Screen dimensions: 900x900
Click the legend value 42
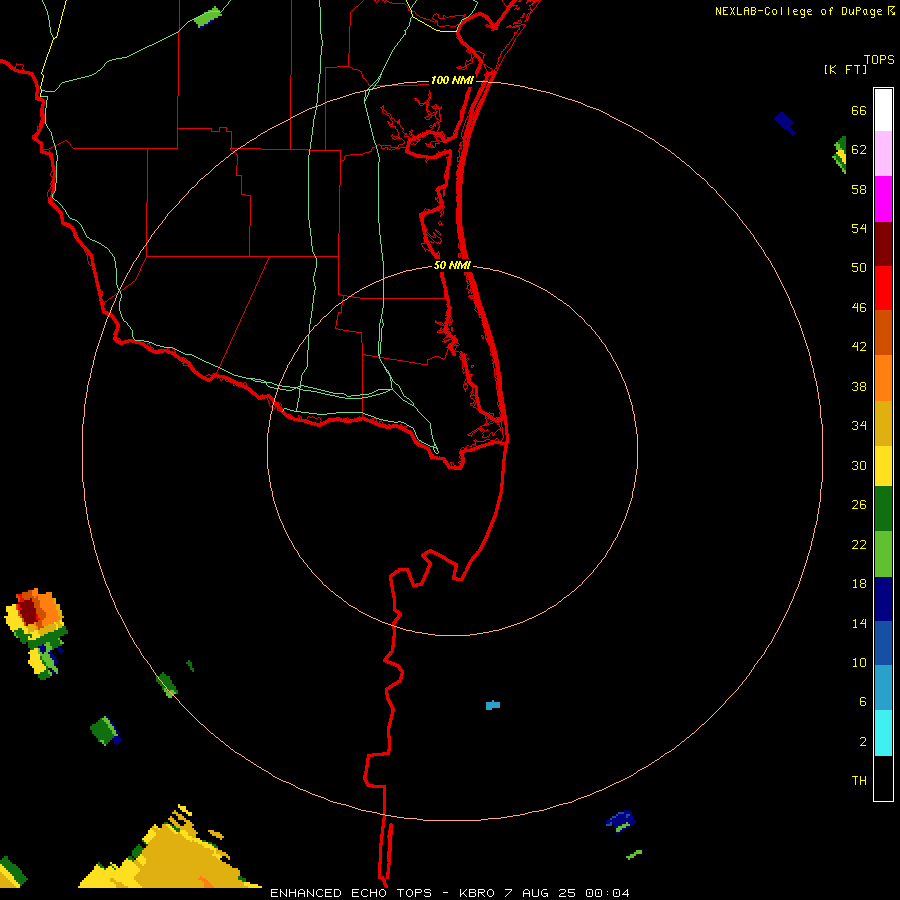(x=859, y=347)
